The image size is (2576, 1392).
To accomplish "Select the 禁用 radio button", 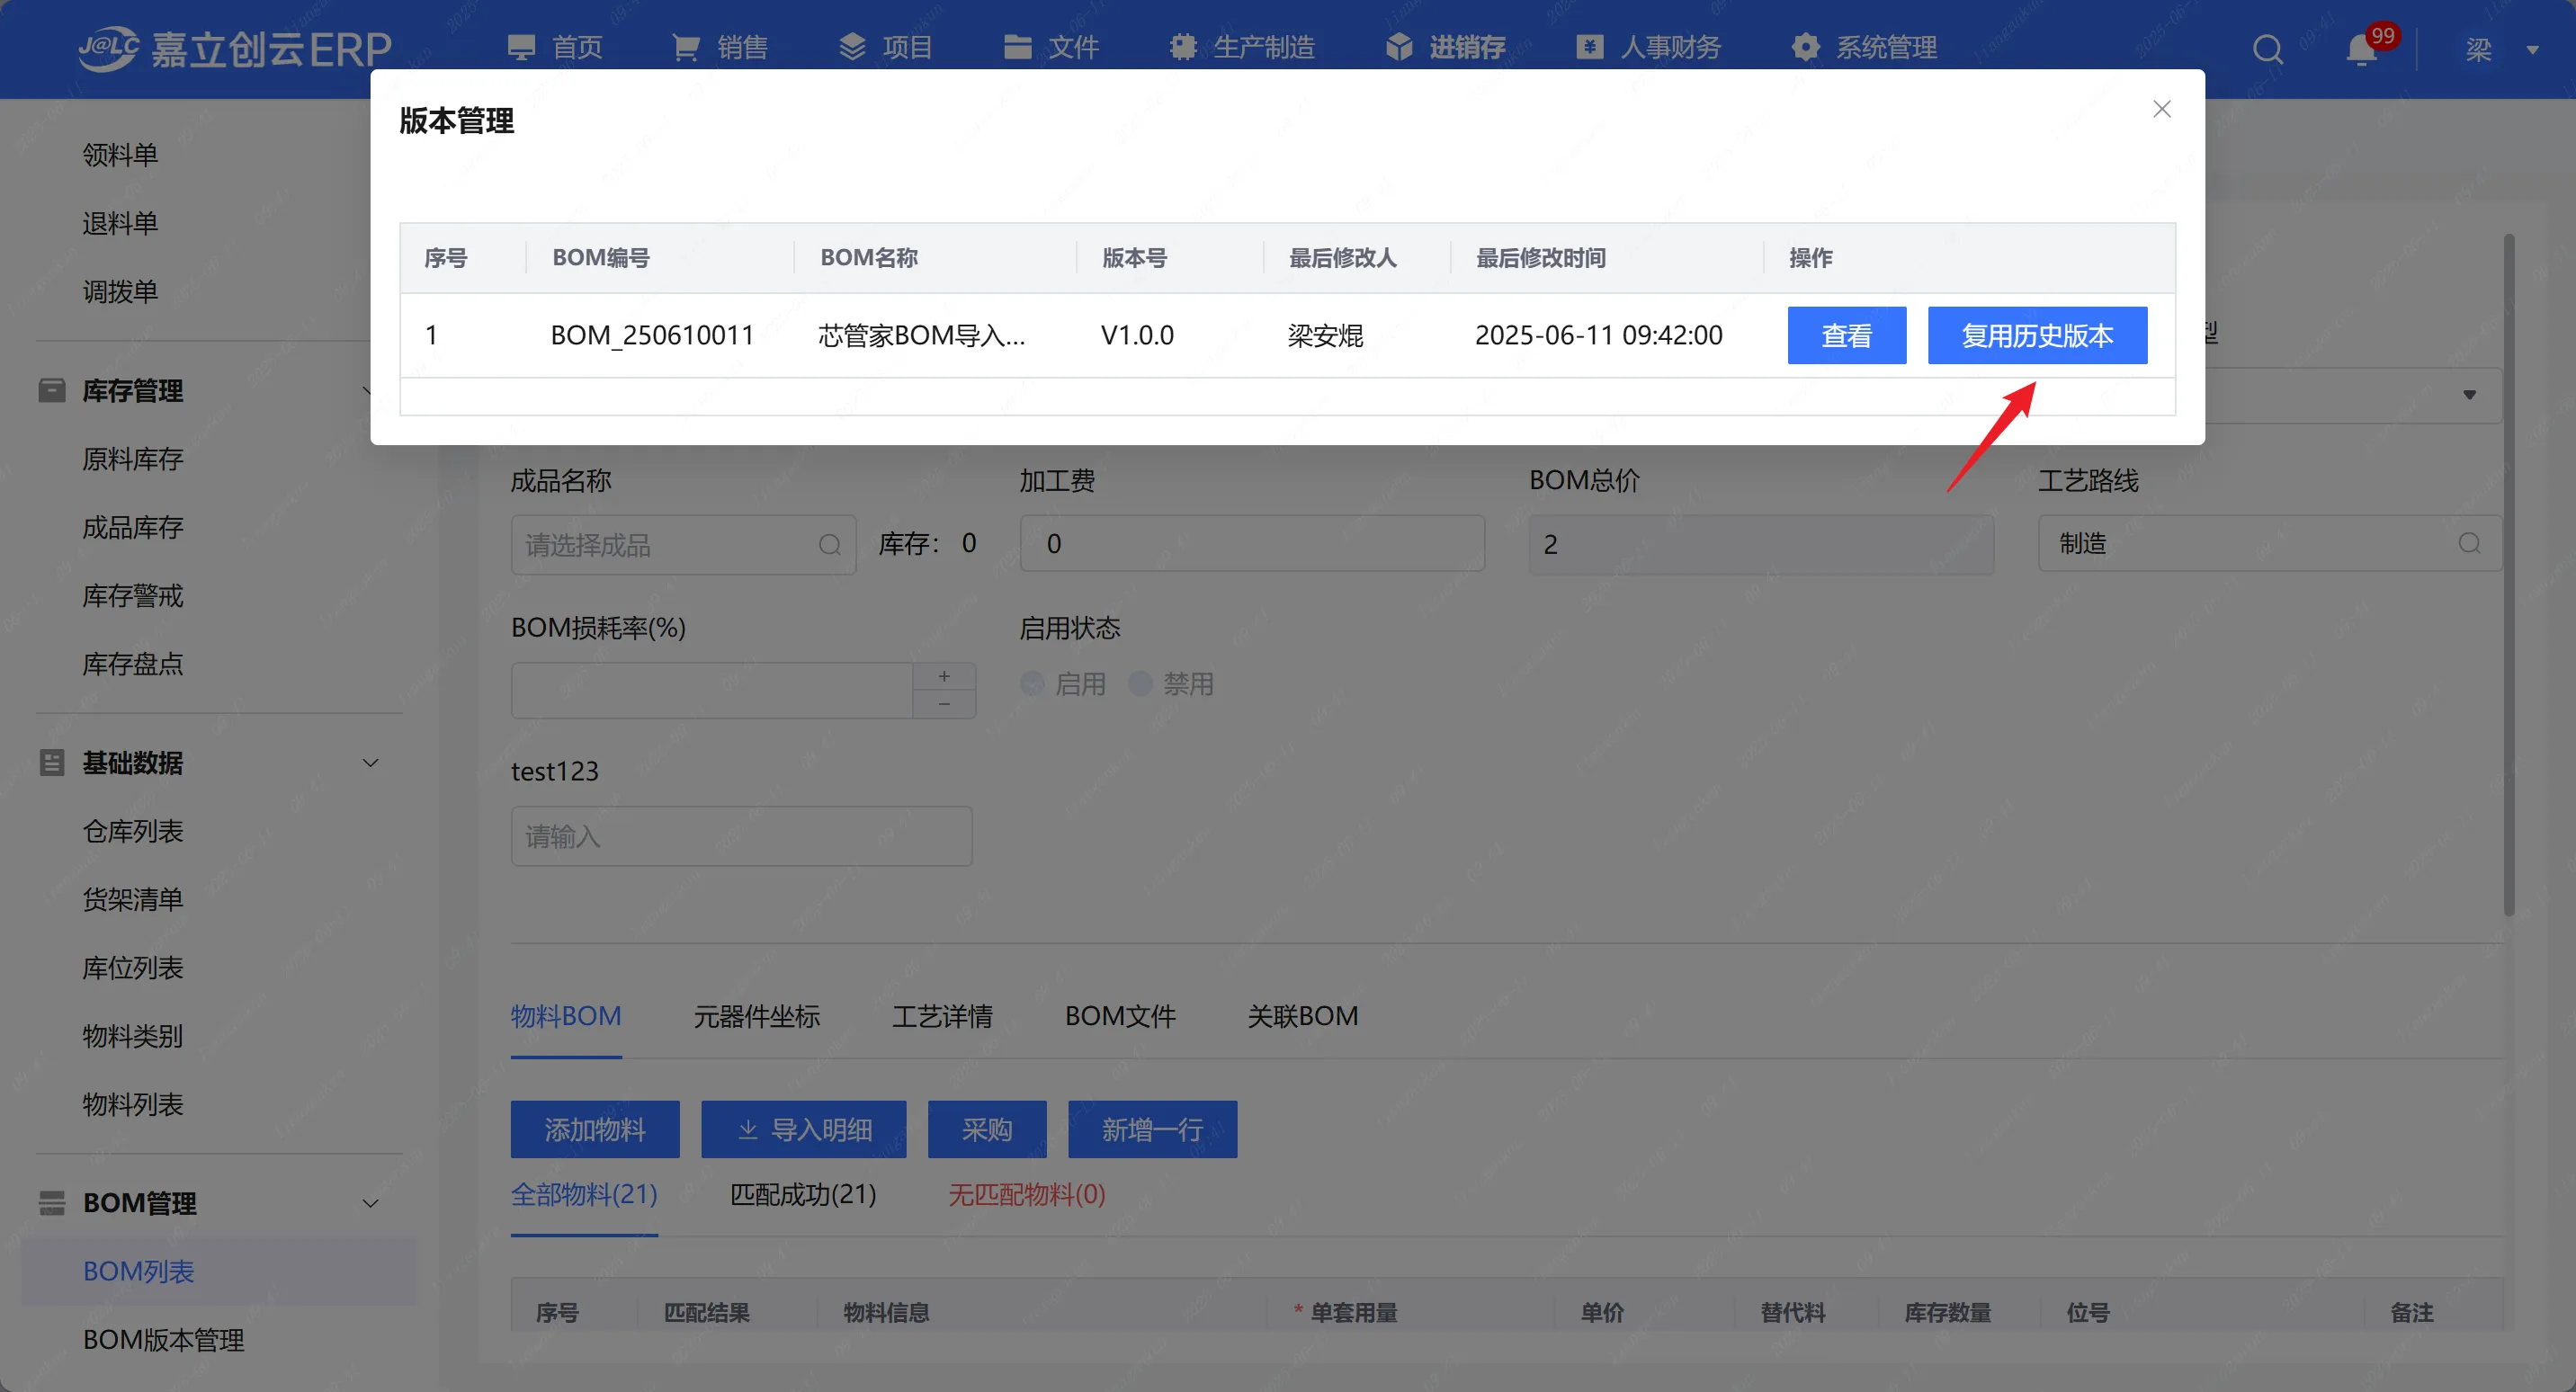I will click(1141, 684).
